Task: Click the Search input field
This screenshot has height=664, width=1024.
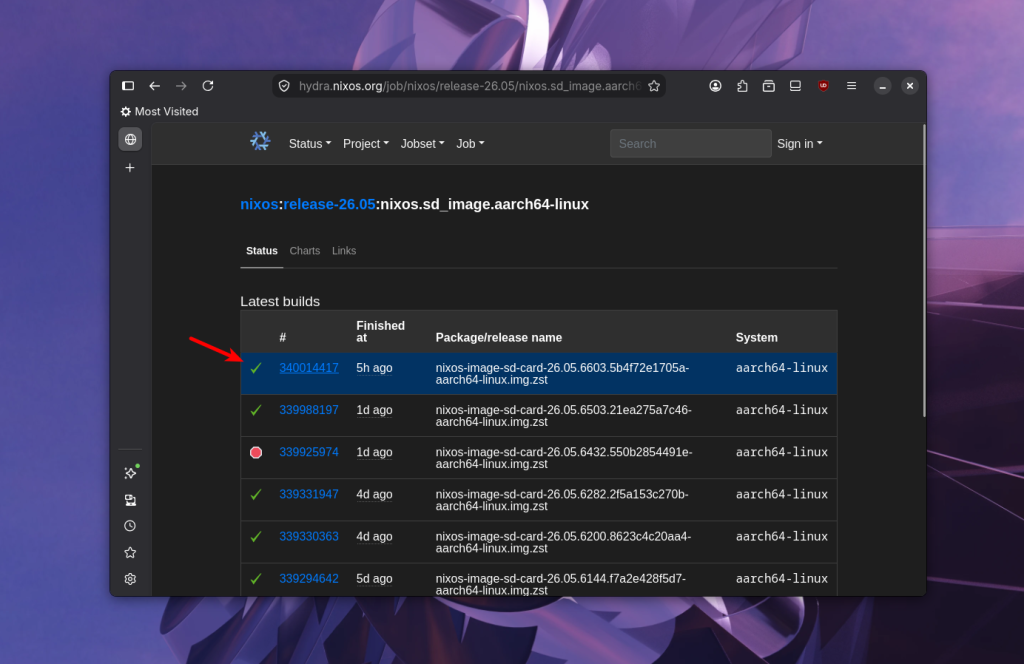Action: [x=690, y=144]
